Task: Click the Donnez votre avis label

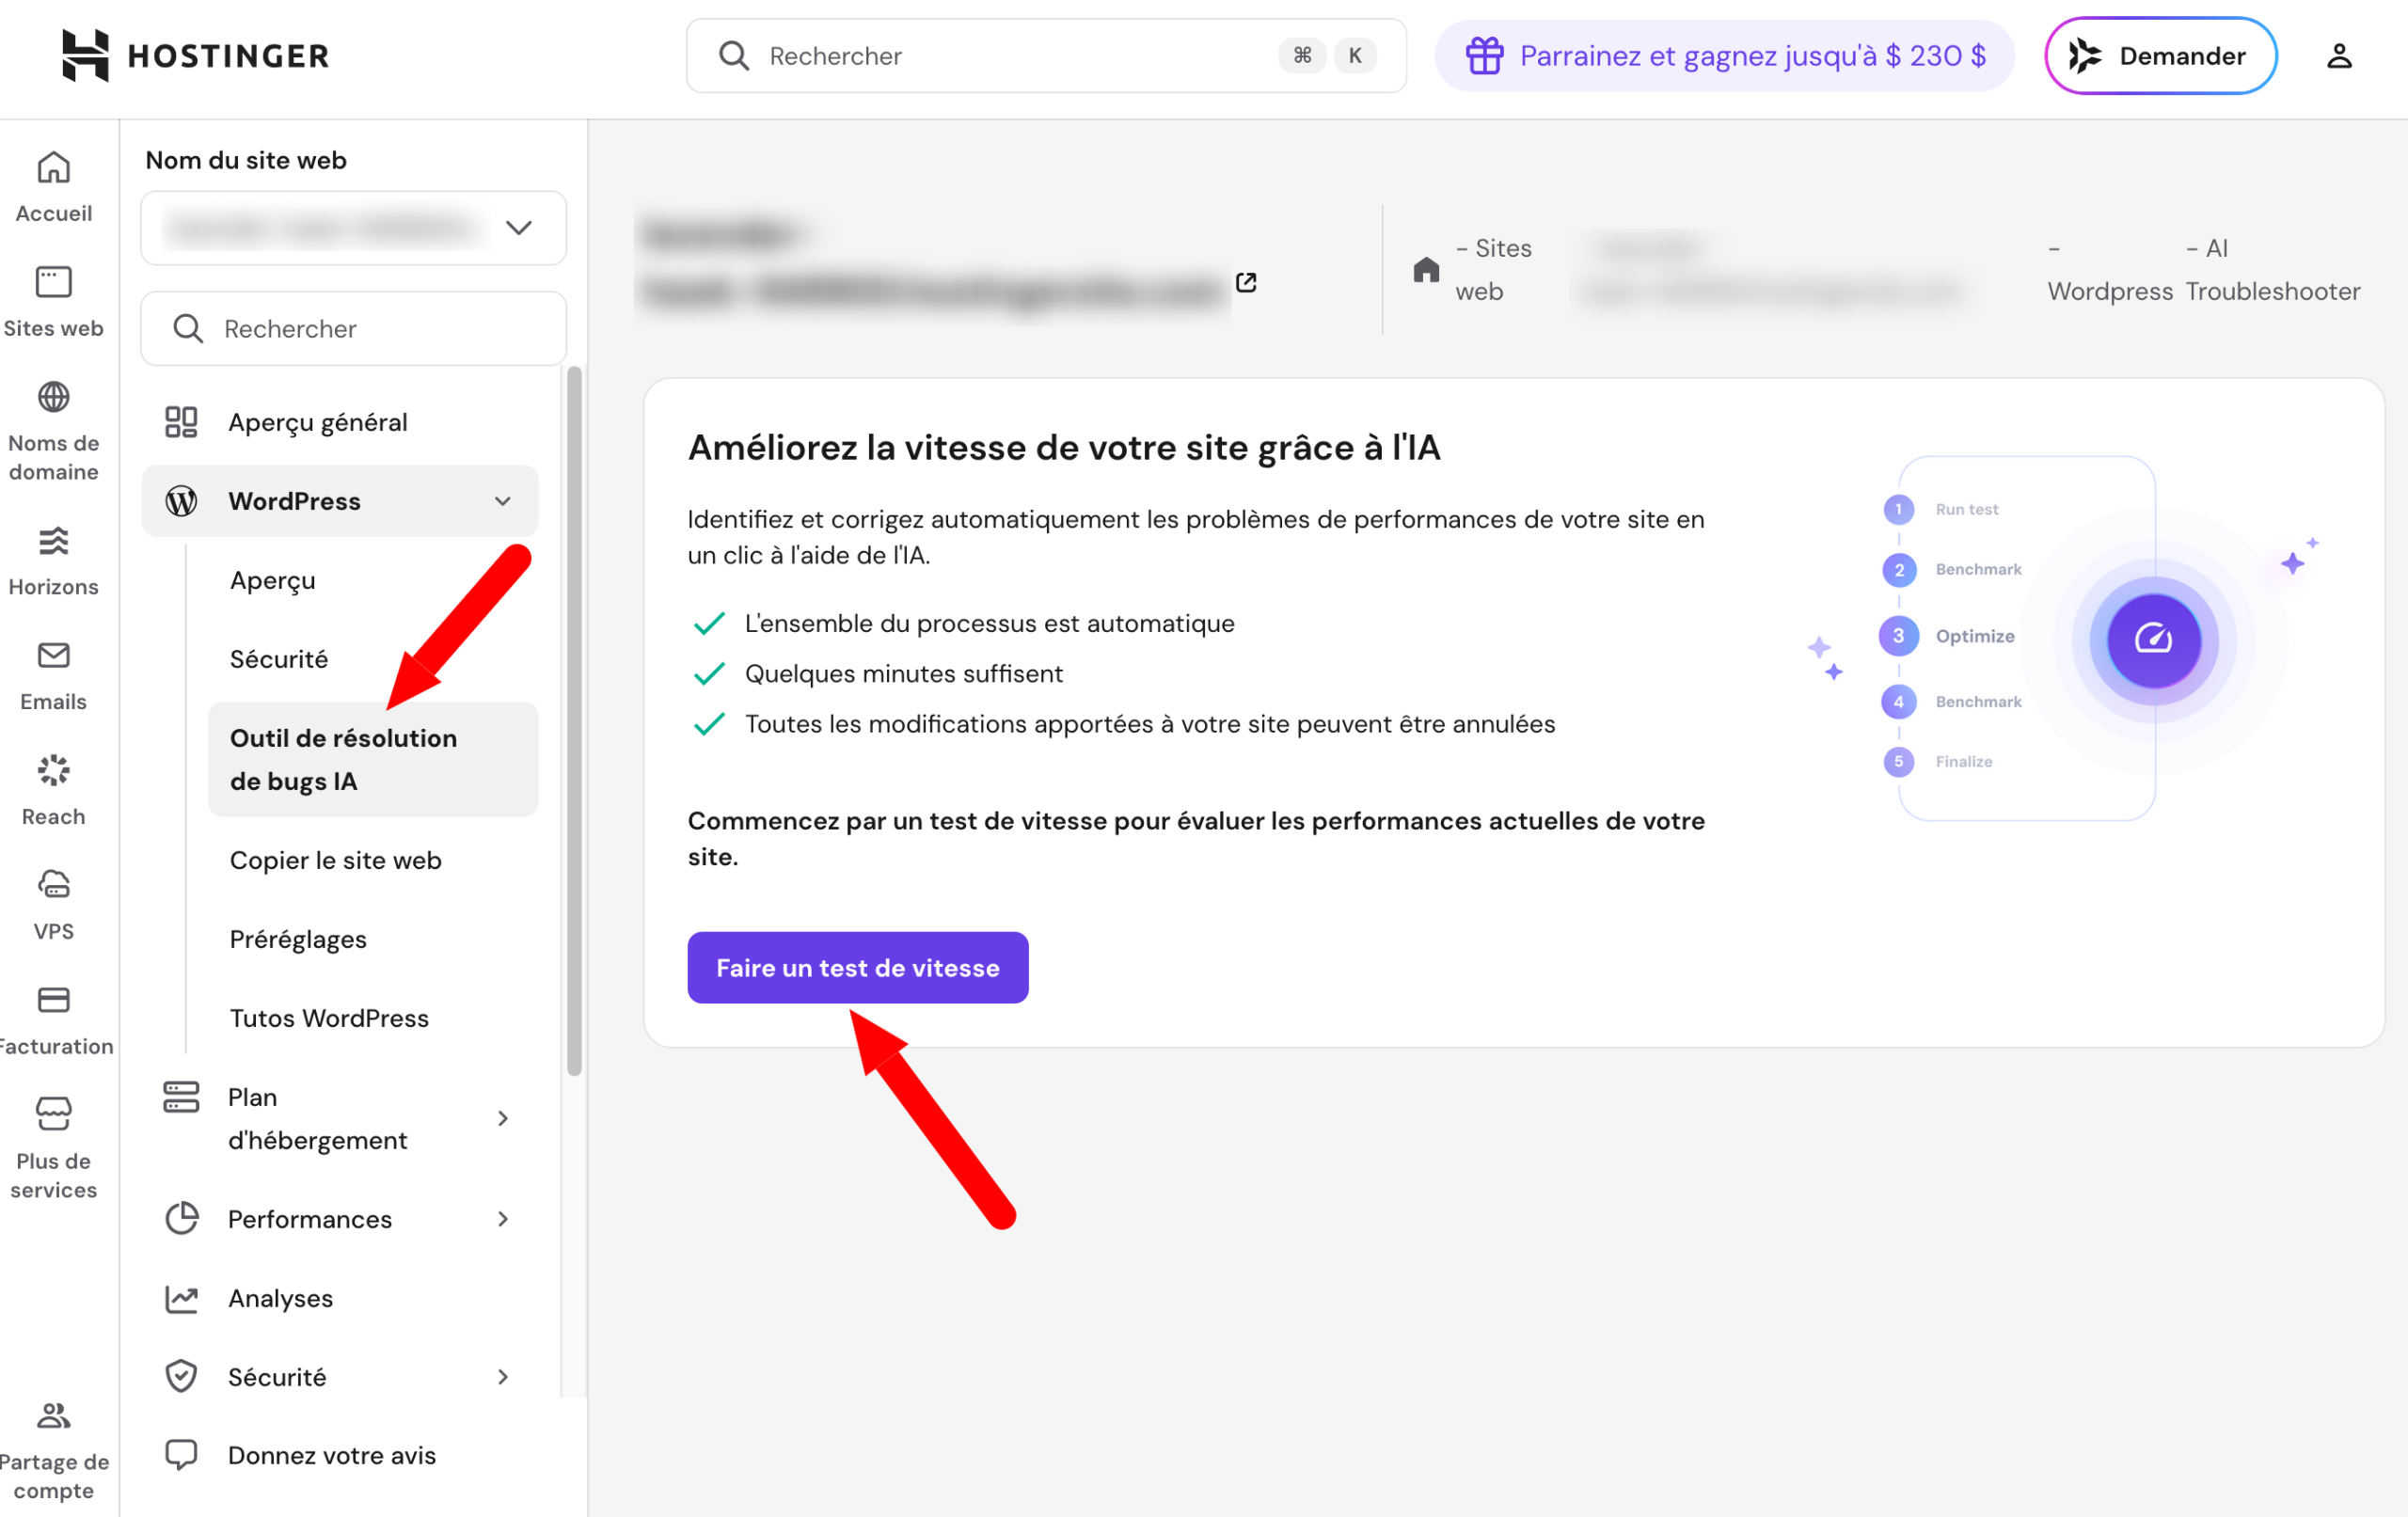Action: click(x=332, y=1455)
